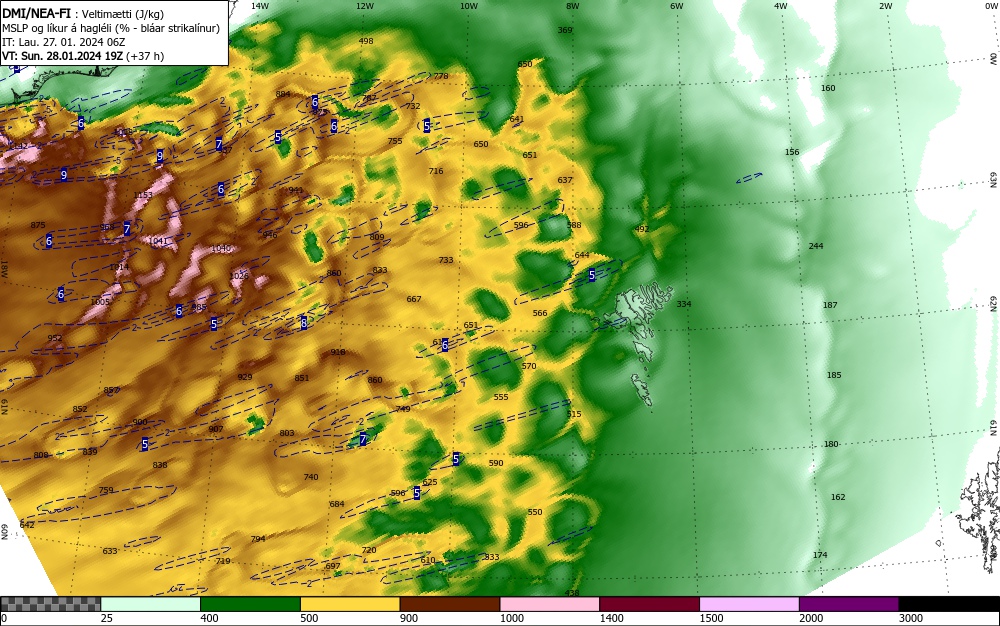Viewport: 1000px width, 626px height.
Task: Click the map value 794
Action: coord(258,539)
